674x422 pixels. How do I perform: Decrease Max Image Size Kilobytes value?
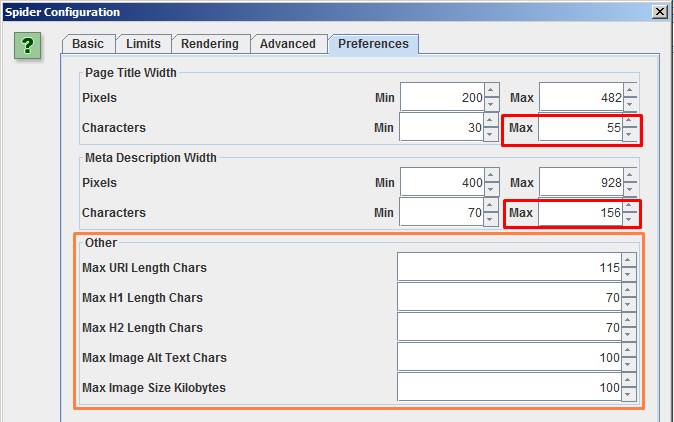[x=628, y=394]
